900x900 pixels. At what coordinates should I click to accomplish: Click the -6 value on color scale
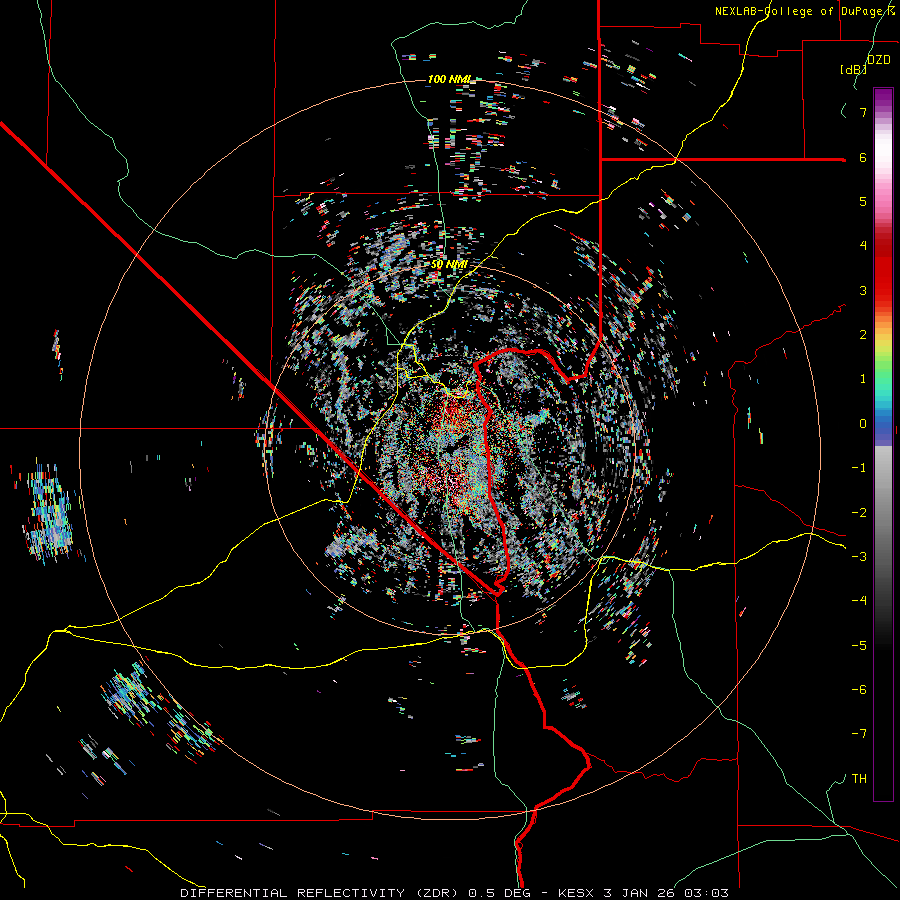859,690
